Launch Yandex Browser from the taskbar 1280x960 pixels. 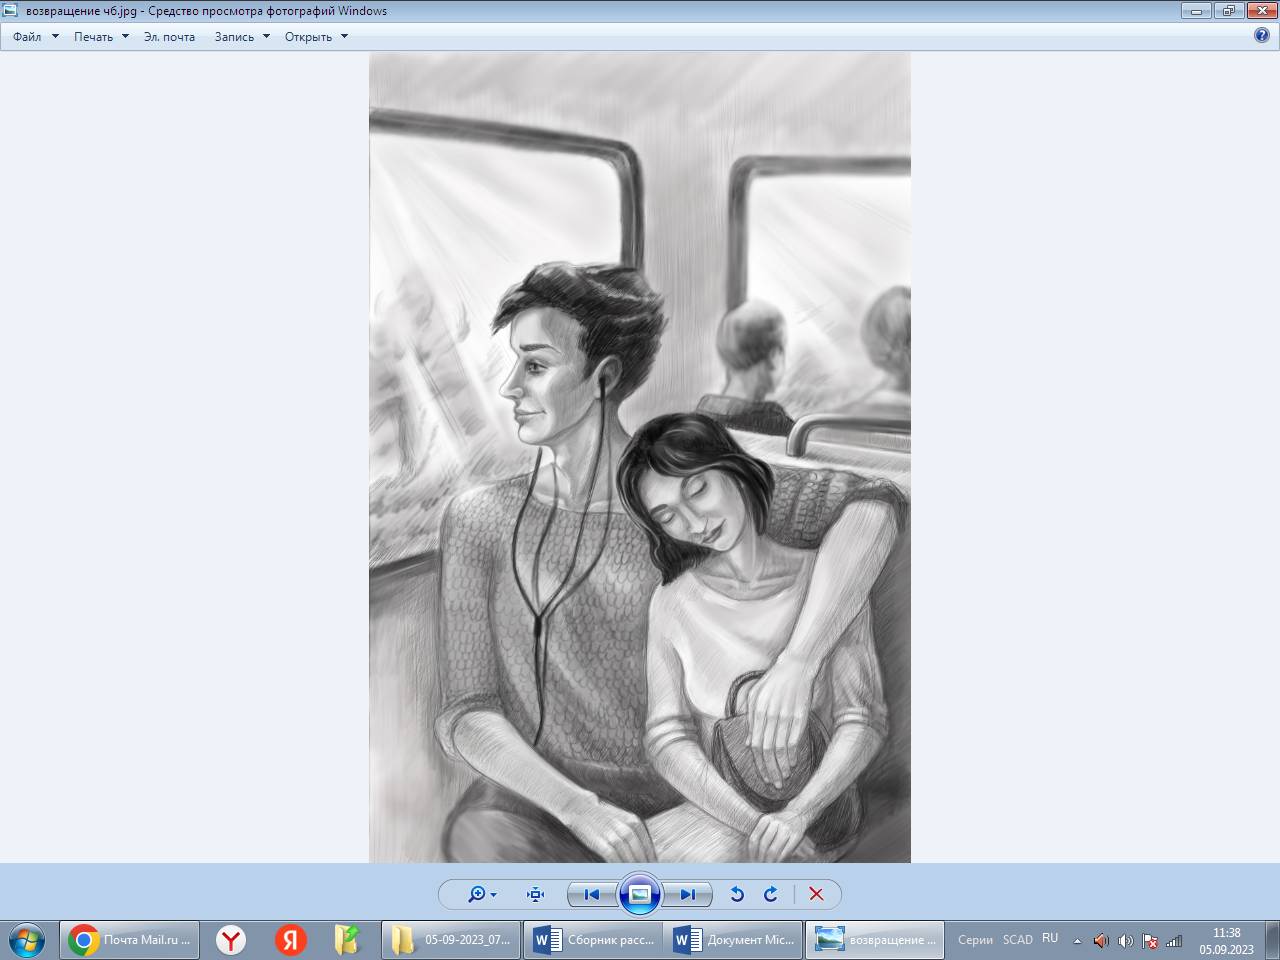coord(231,940)
